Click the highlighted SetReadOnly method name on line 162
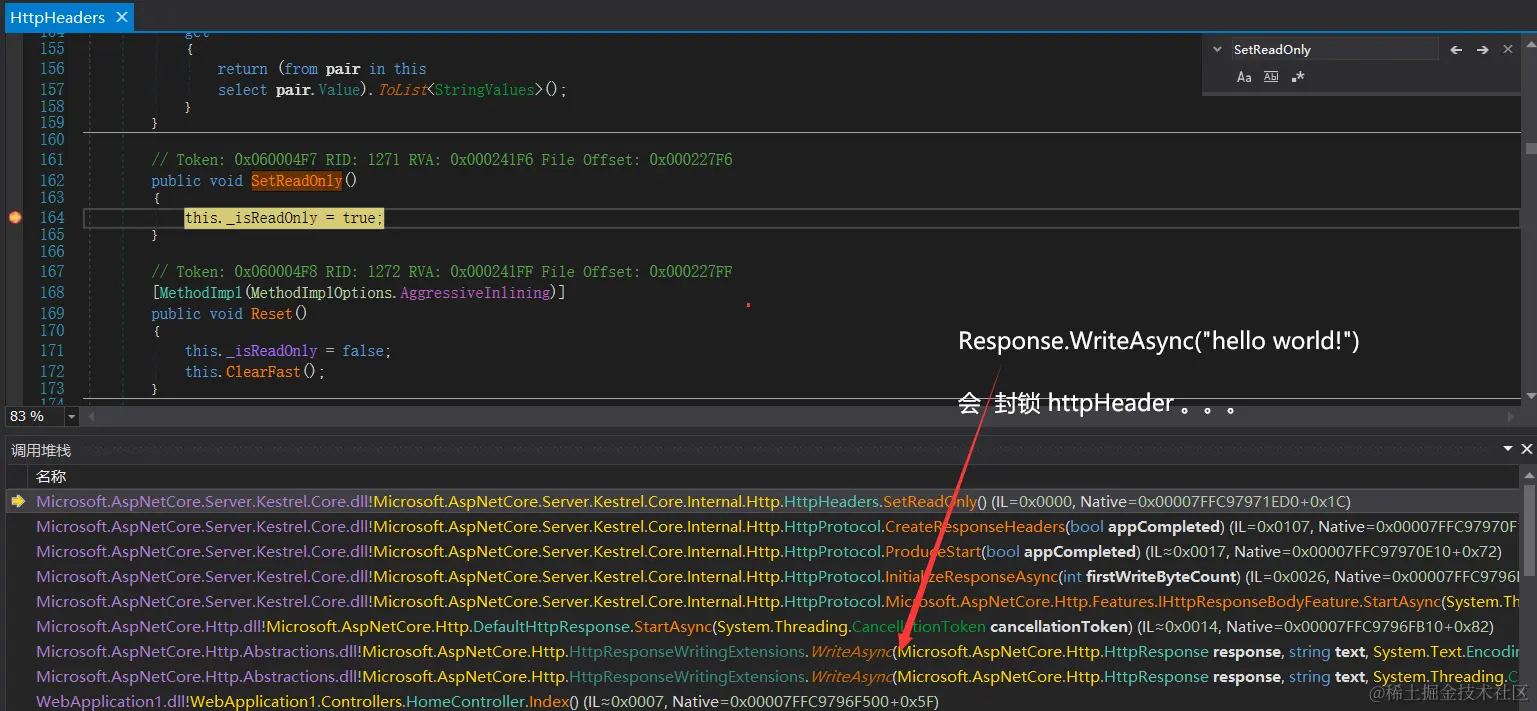This screenshot has height=711, width=1537. click(296, 180)
